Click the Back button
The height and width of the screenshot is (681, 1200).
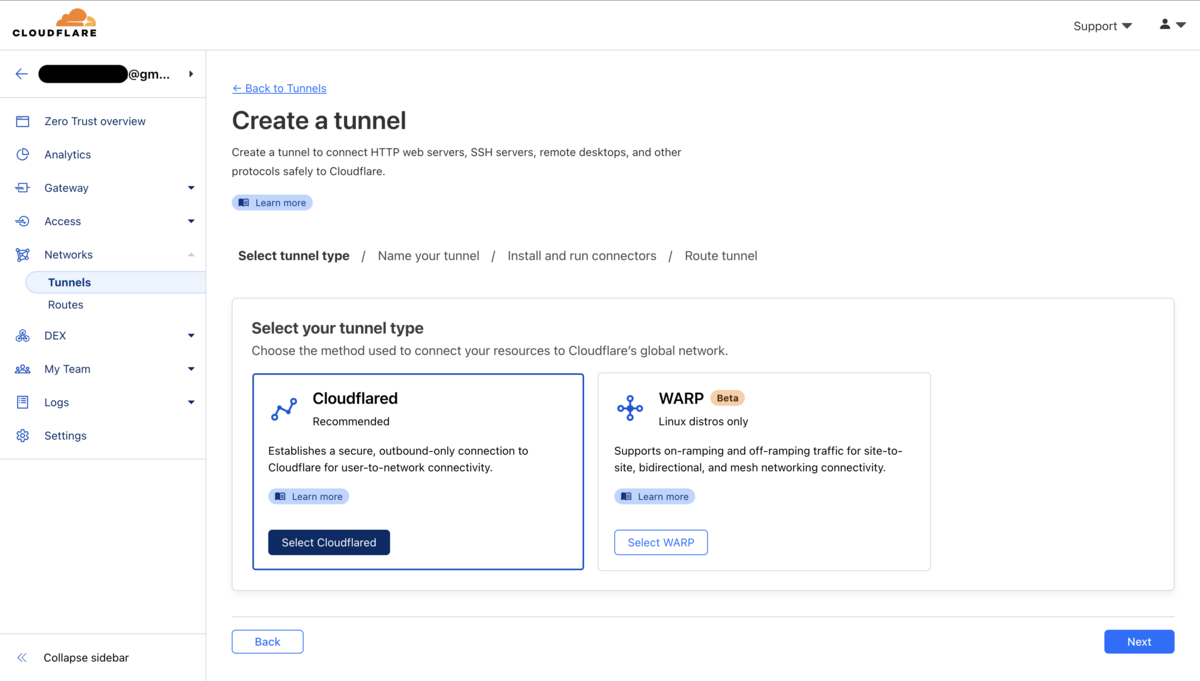(x=267, y=642)
